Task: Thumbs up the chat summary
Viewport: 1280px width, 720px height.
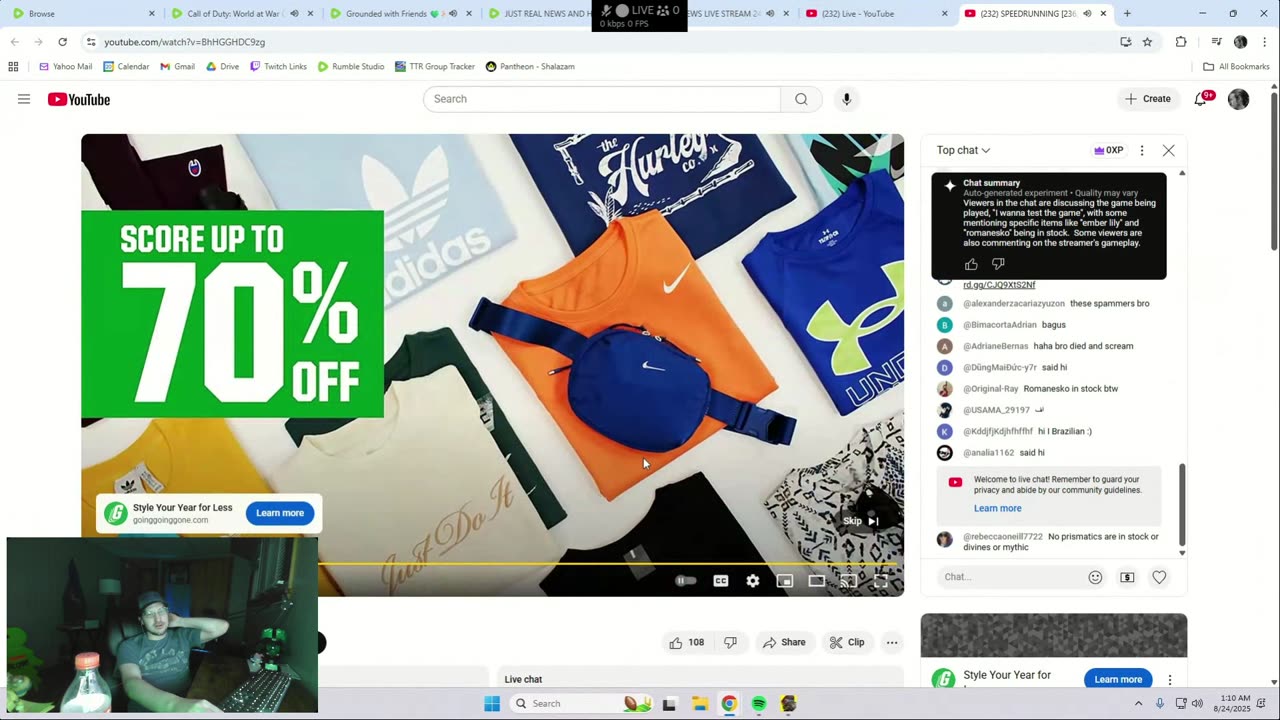Action: 971,264
